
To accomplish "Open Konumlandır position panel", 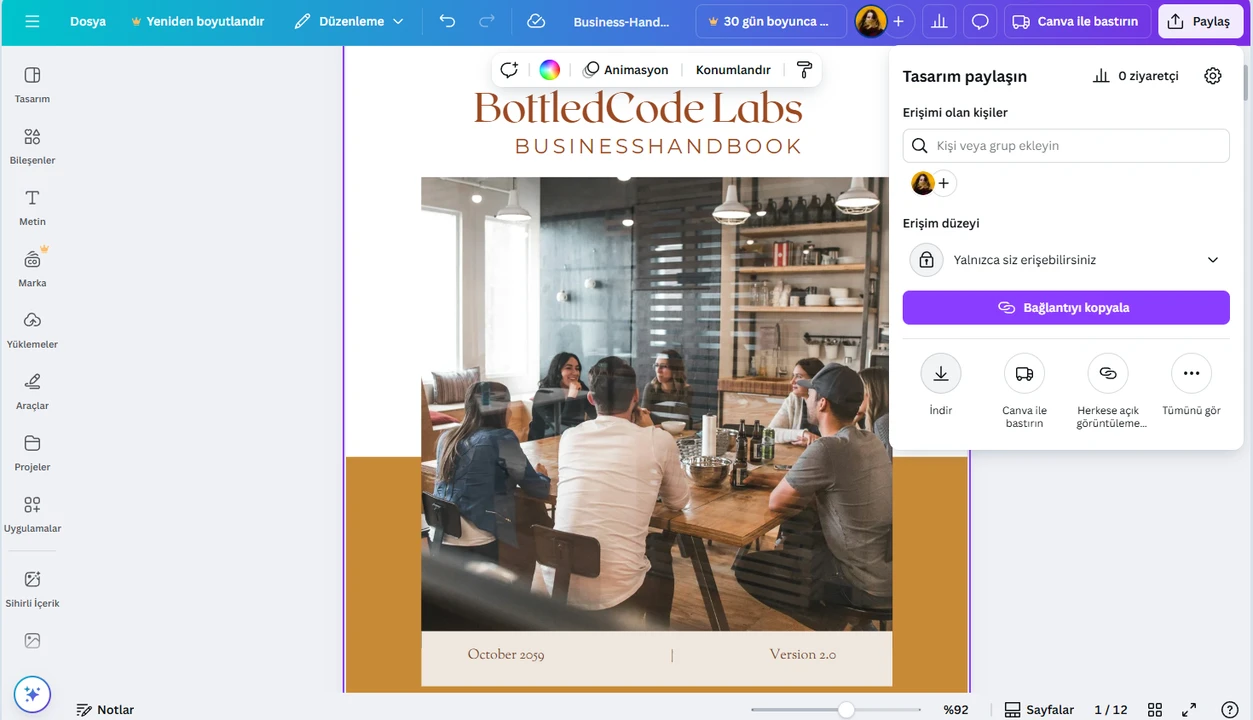I will [x=733, y=70].
